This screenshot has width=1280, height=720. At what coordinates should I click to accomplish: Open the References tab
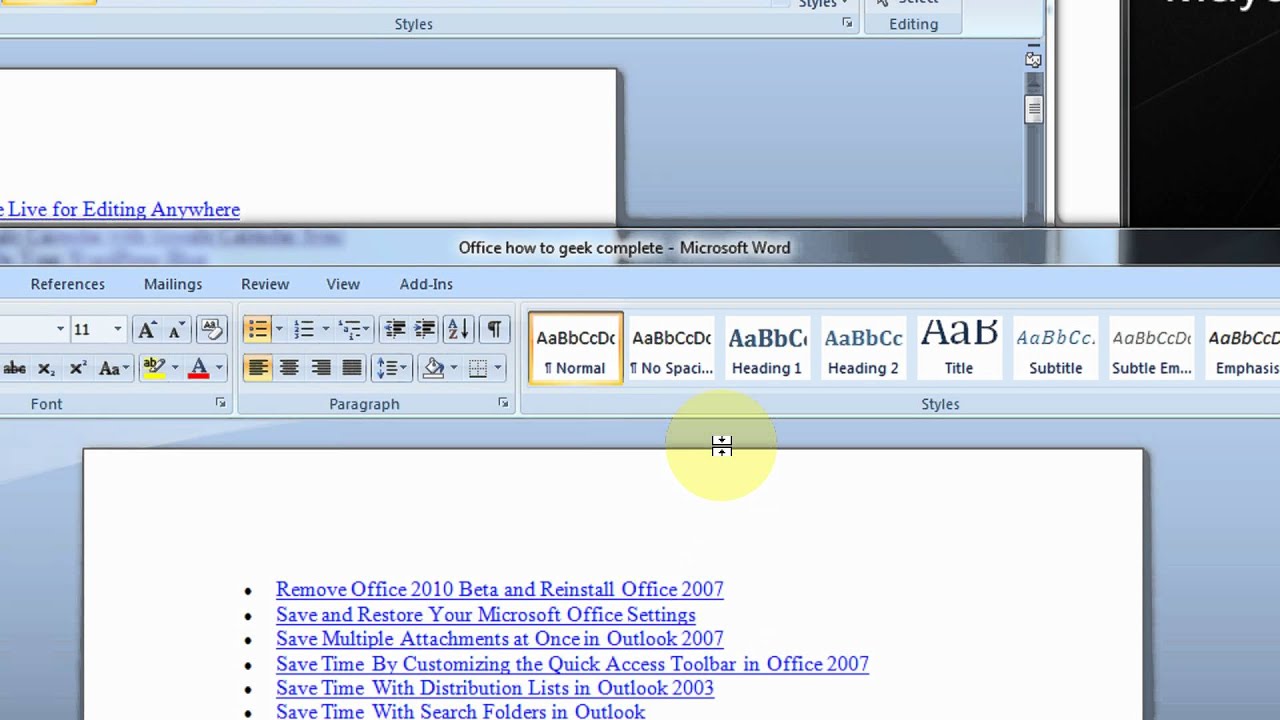67,284
